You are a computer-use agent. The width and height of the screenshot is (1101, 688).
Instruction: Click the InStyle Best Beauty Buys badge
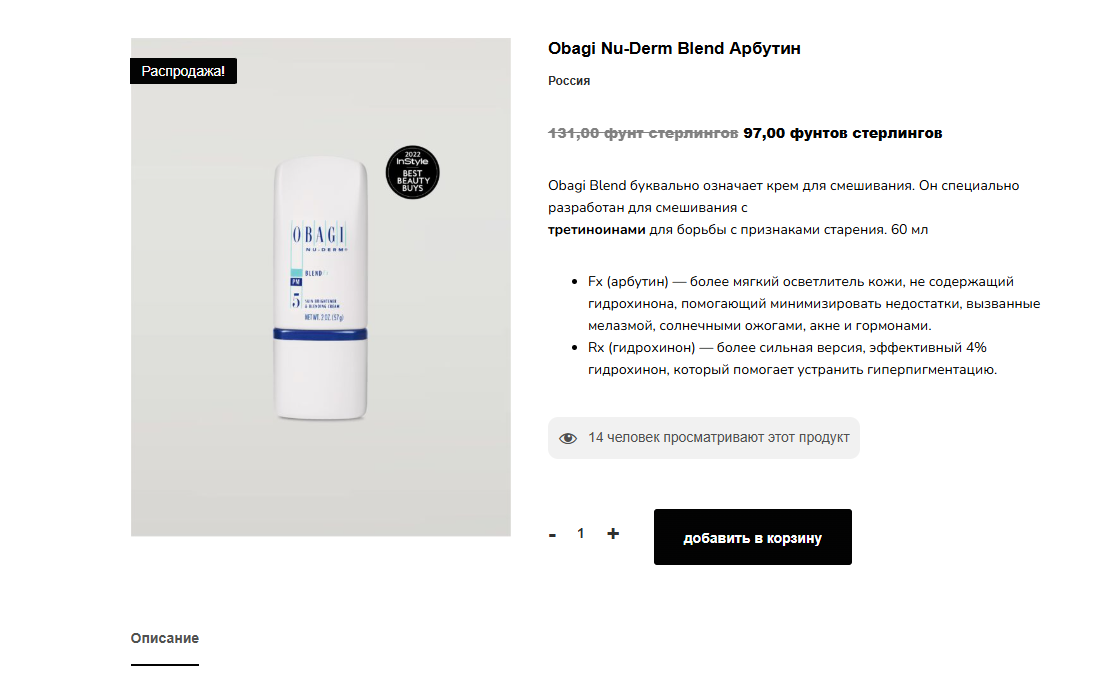(x=413, y=173)
